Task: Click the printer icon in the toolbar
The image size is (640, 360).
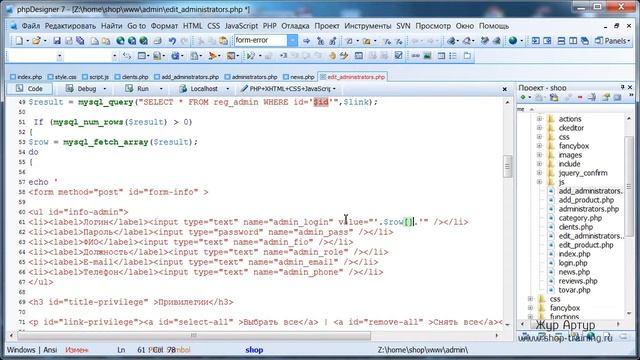Action: pos(158,40)
